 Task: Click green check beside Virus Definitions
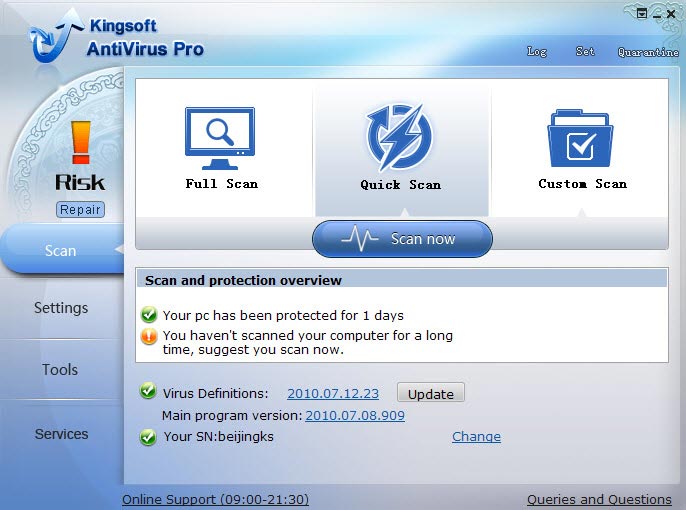pyautogui.click(x=148, y=391)
